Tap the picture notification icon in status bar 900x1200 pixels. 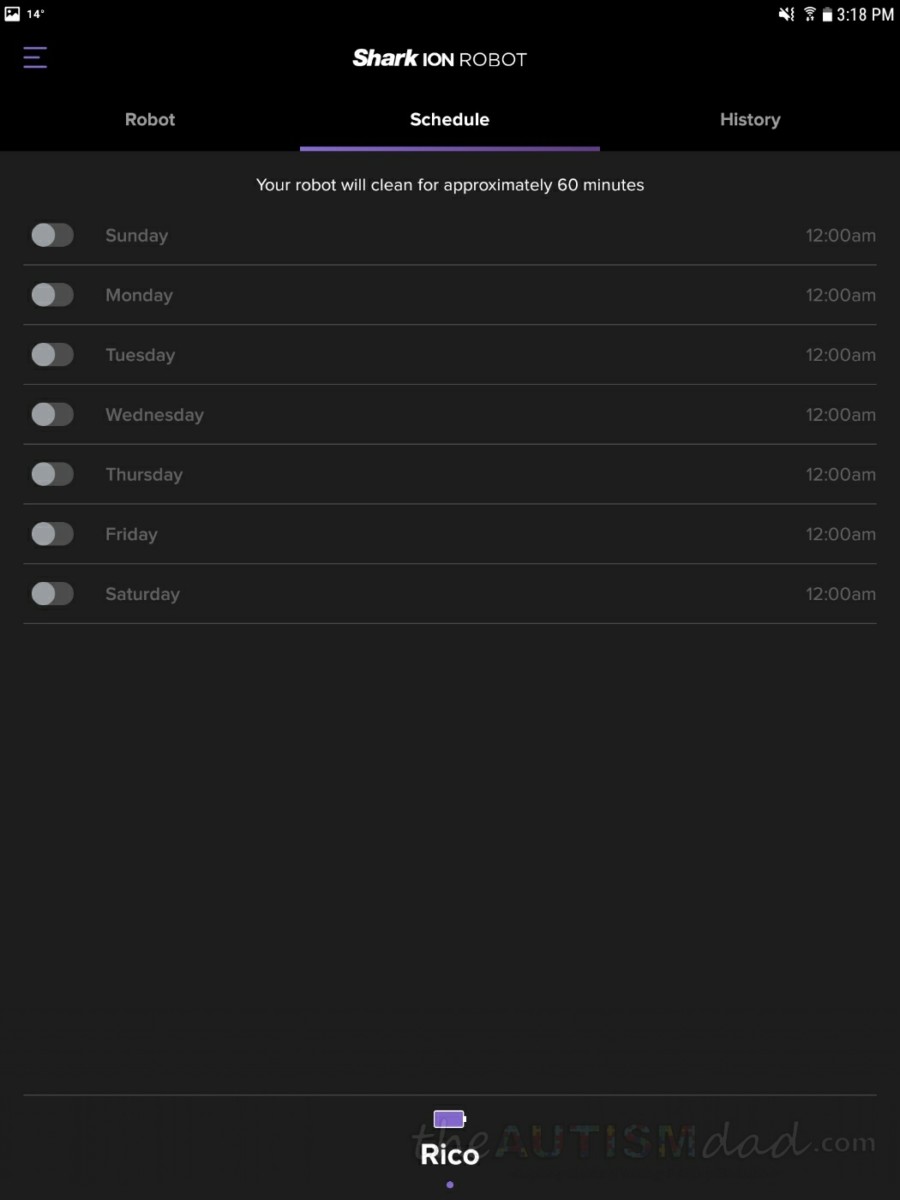(12, 14)
